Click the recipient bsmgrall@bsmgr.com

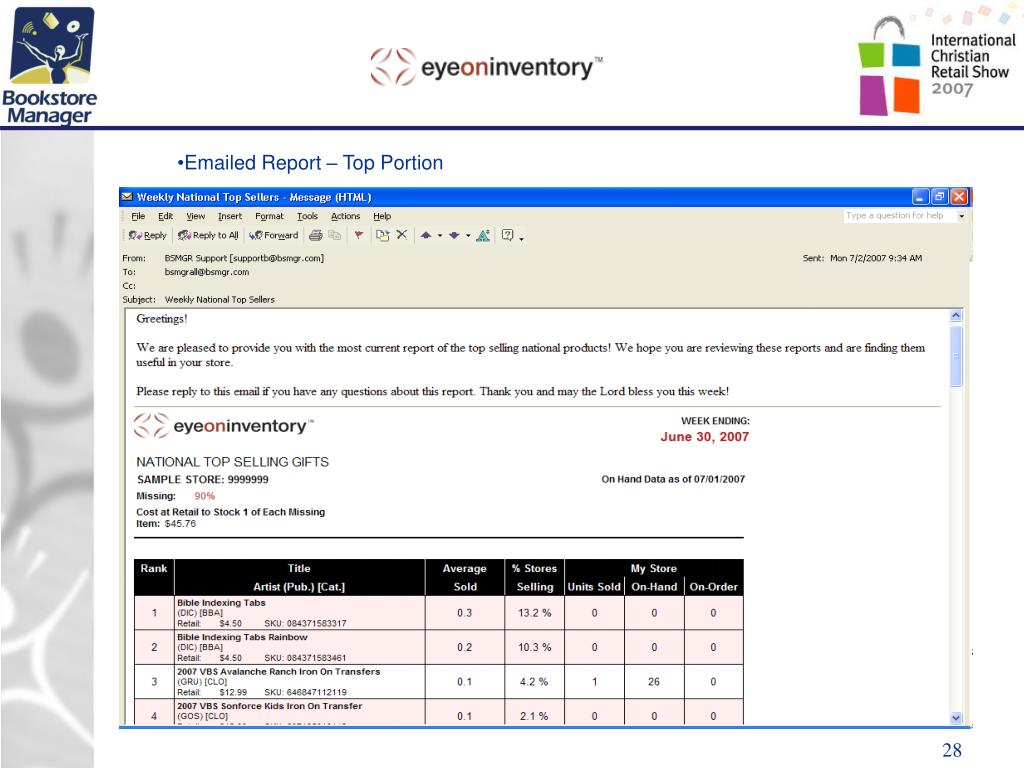[206, 272]
